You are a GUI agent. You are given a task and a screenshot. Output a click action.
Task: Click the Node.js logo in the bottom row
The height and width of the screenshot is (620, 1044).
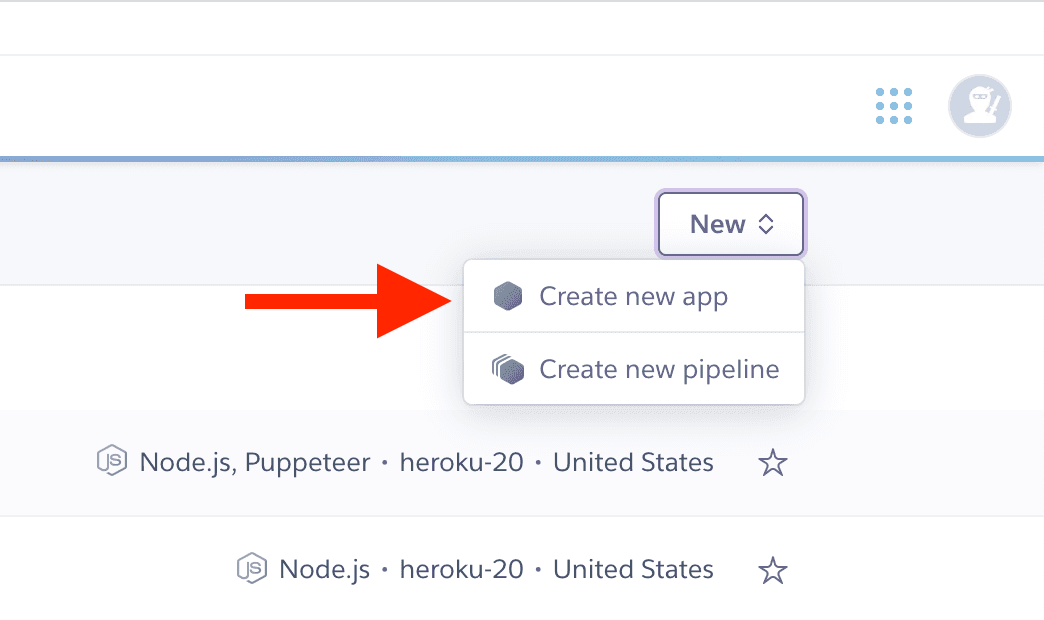251,569
